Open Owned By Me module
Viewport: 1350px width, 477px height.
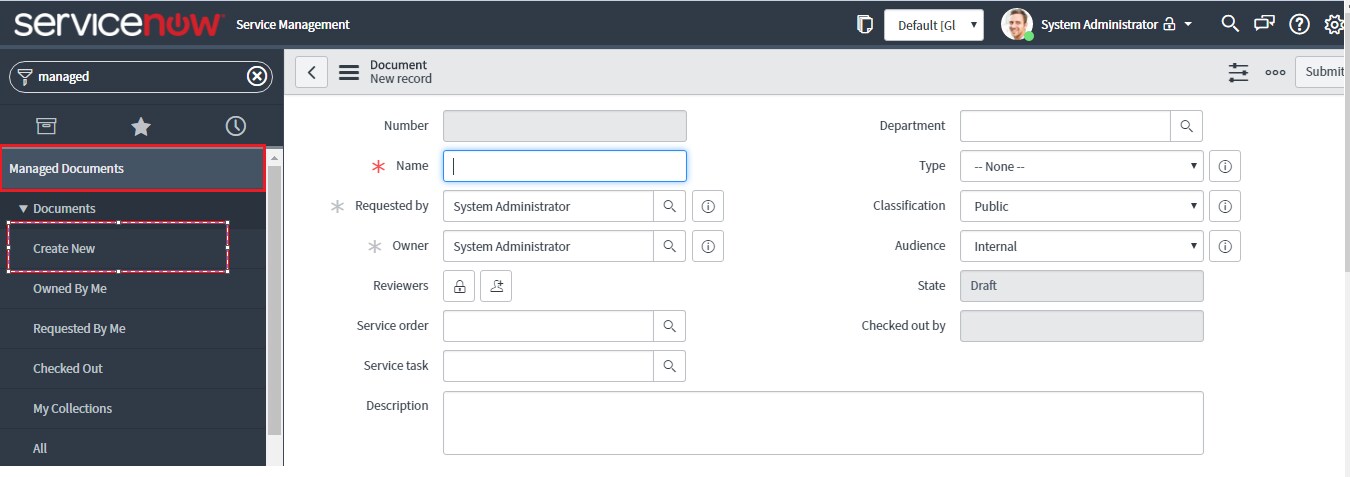pyautogui.click(x=70, y=288)
